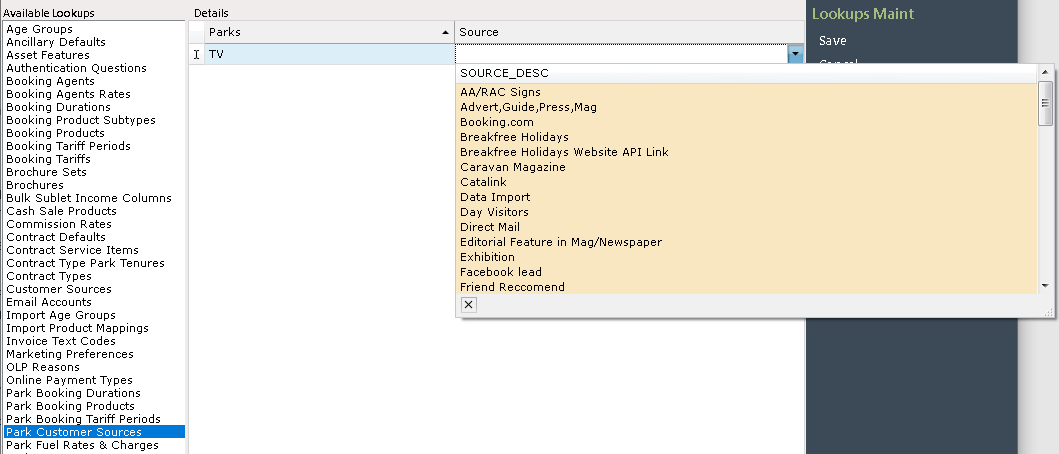This screenshot has width=1059, height=454.
Task: Choose Facebook lead in the source list
Action: (501, 272)
